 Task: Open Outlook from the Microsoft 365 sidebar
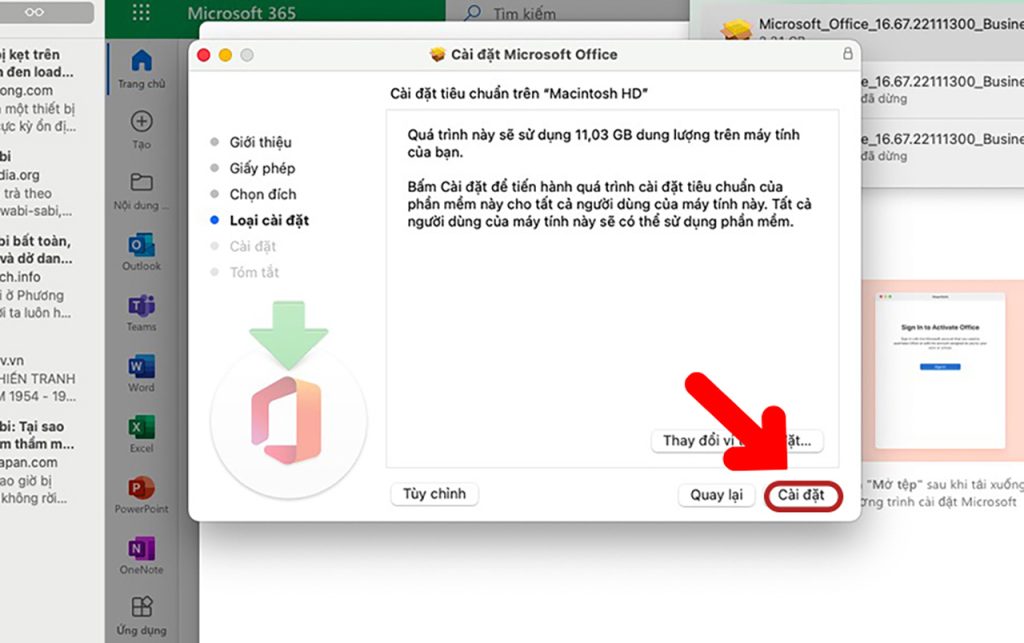(141, 248)
